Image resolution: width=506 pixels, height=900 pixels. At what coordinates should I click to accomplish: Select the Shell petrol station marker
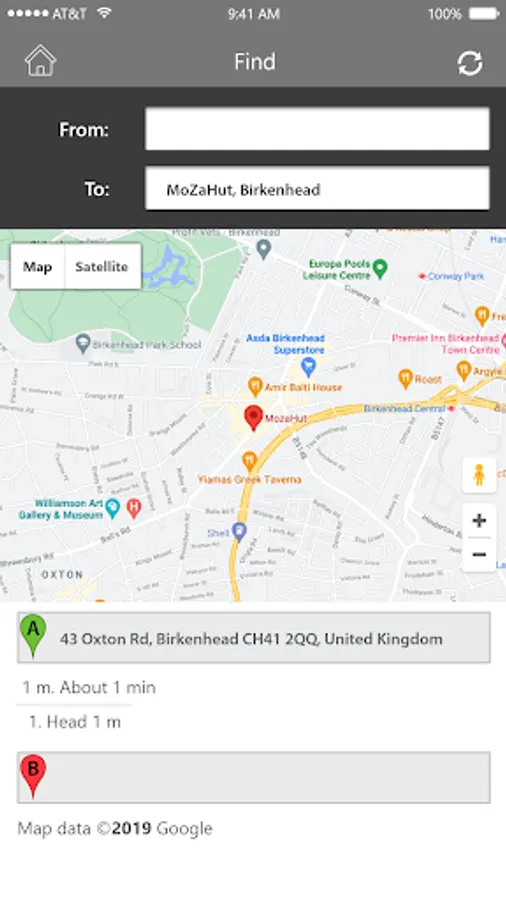coord(239,532)
